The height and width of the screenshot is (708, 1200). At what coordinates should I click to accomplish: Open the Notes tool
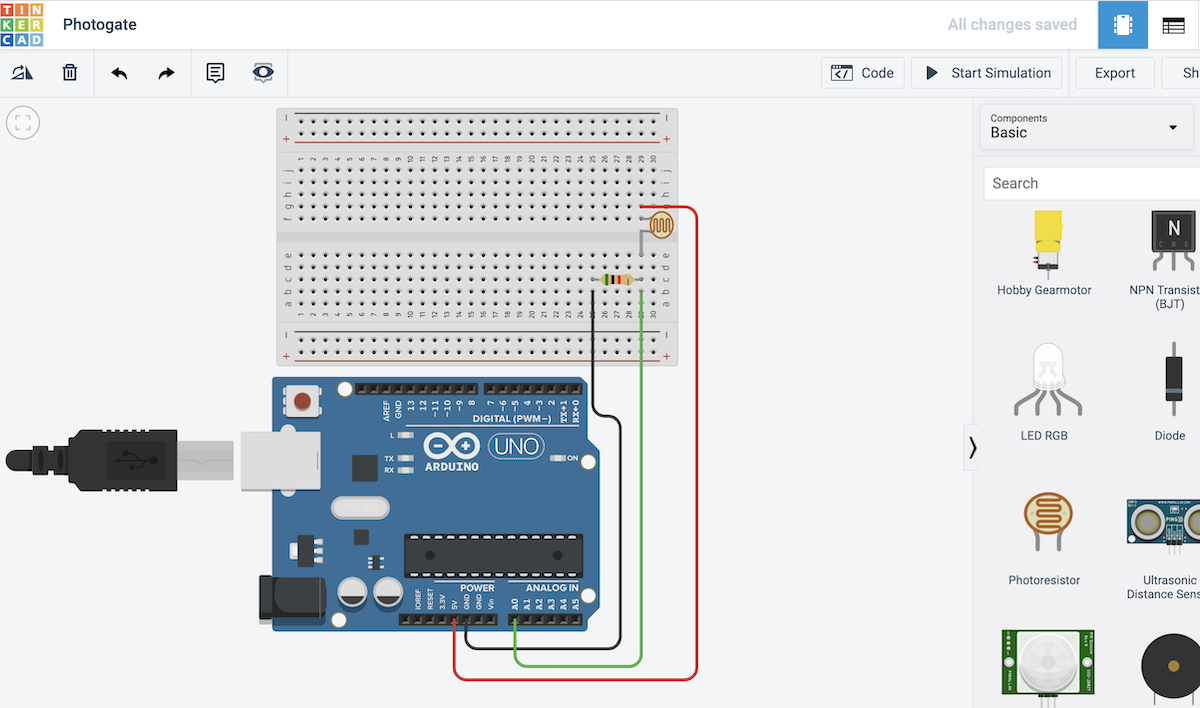pos(214,72)
